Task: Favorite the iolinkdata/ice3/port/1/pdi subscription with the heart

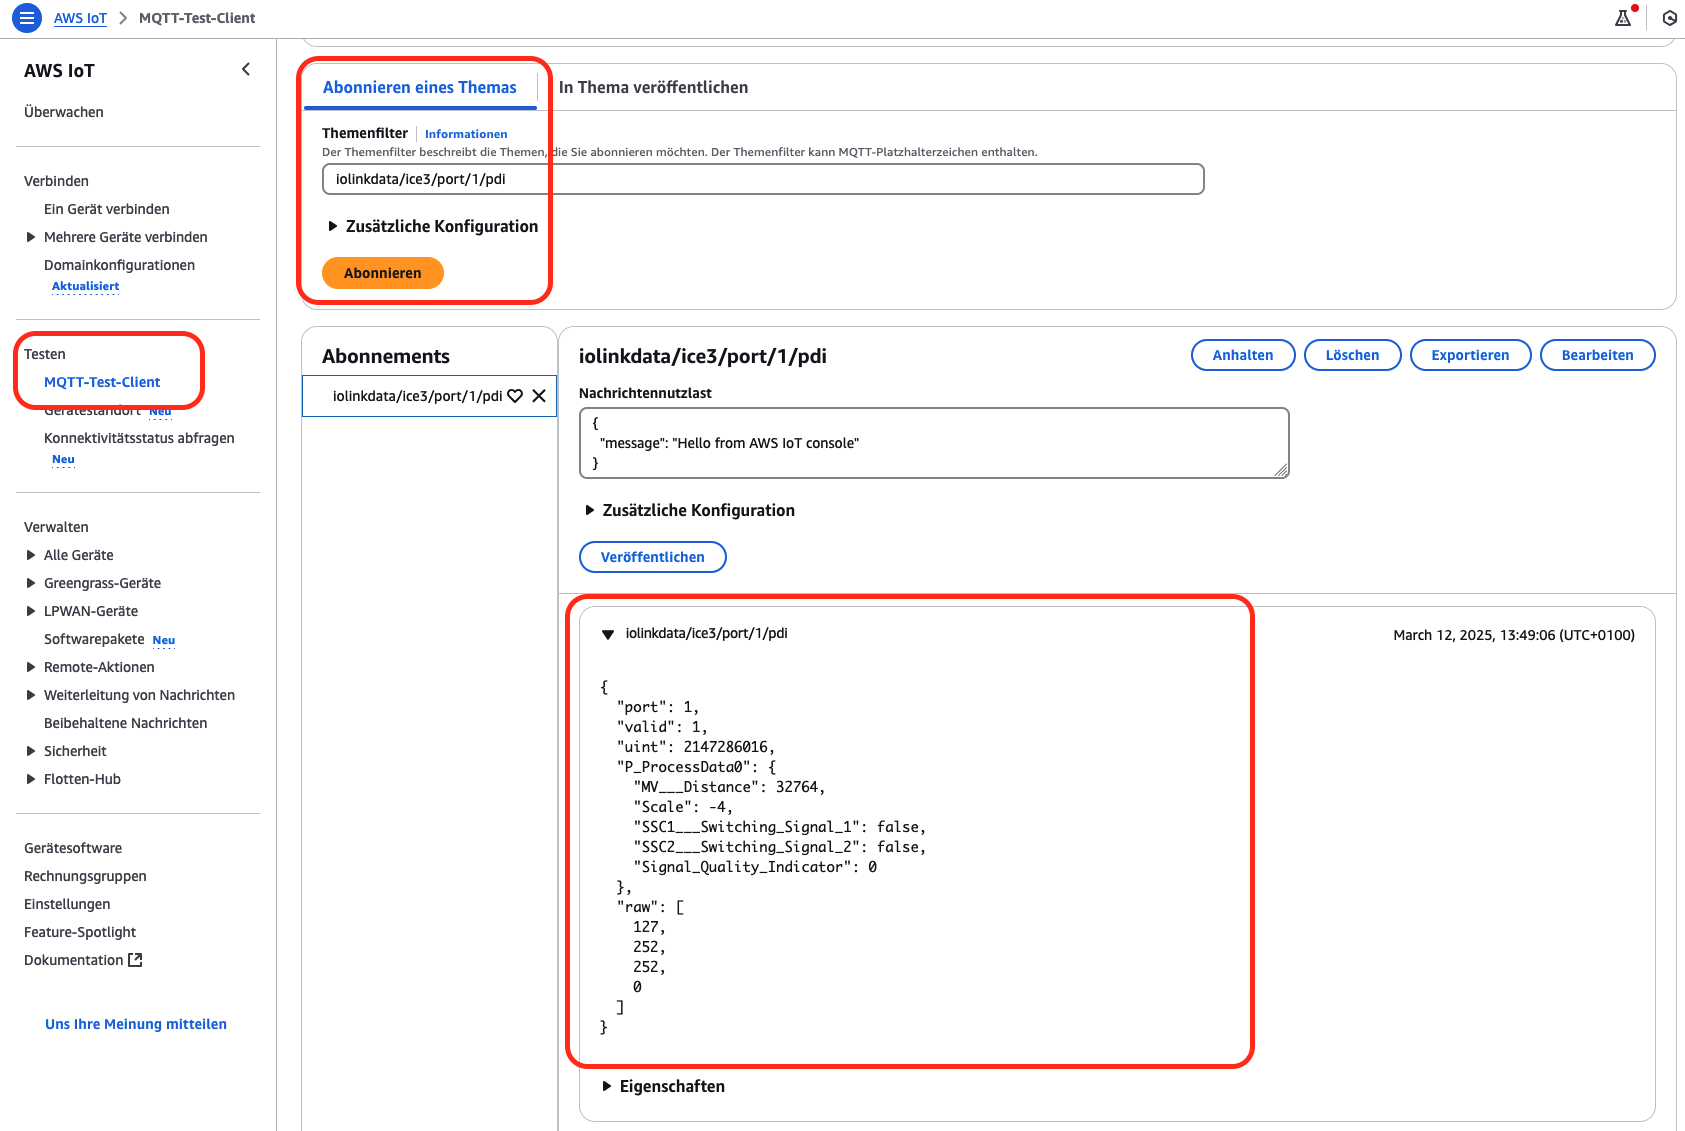Action: (x=515, y=396)
